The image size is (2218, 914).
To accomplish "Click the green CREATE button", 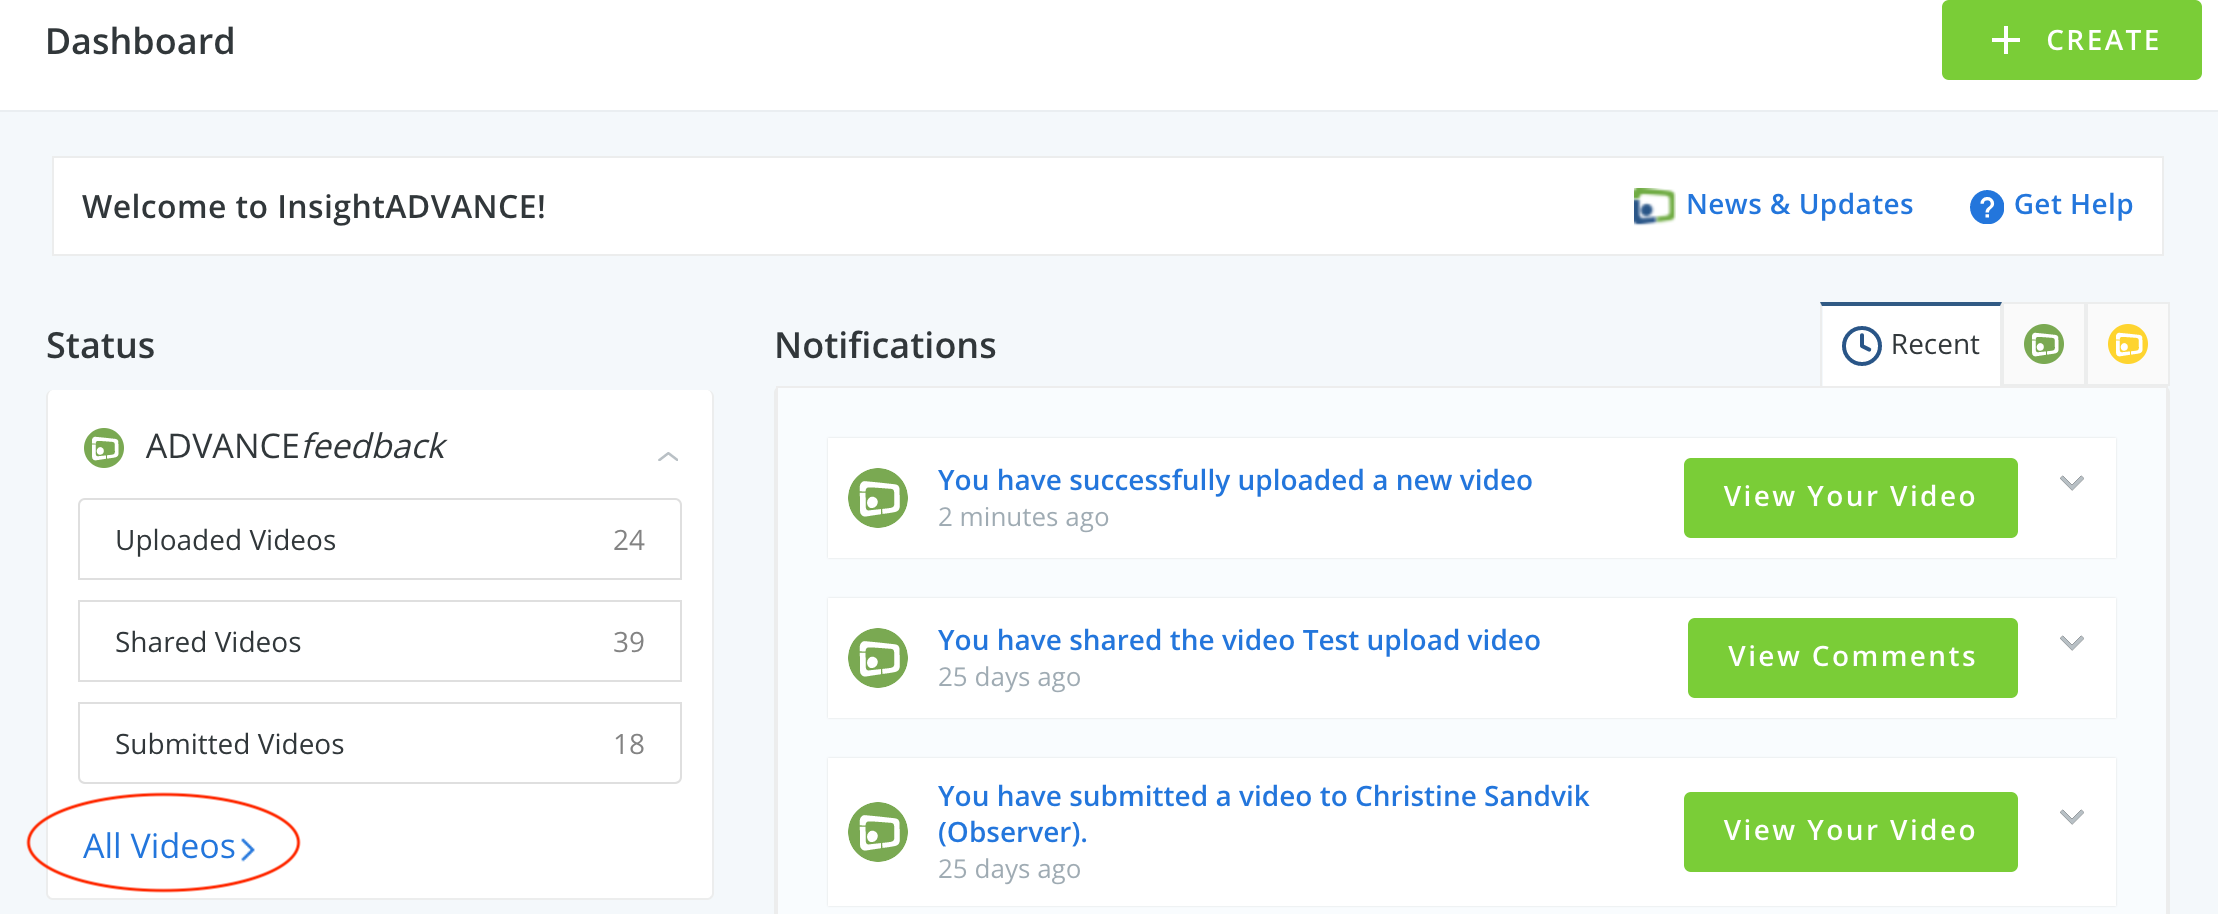I will pos(2071,40).
